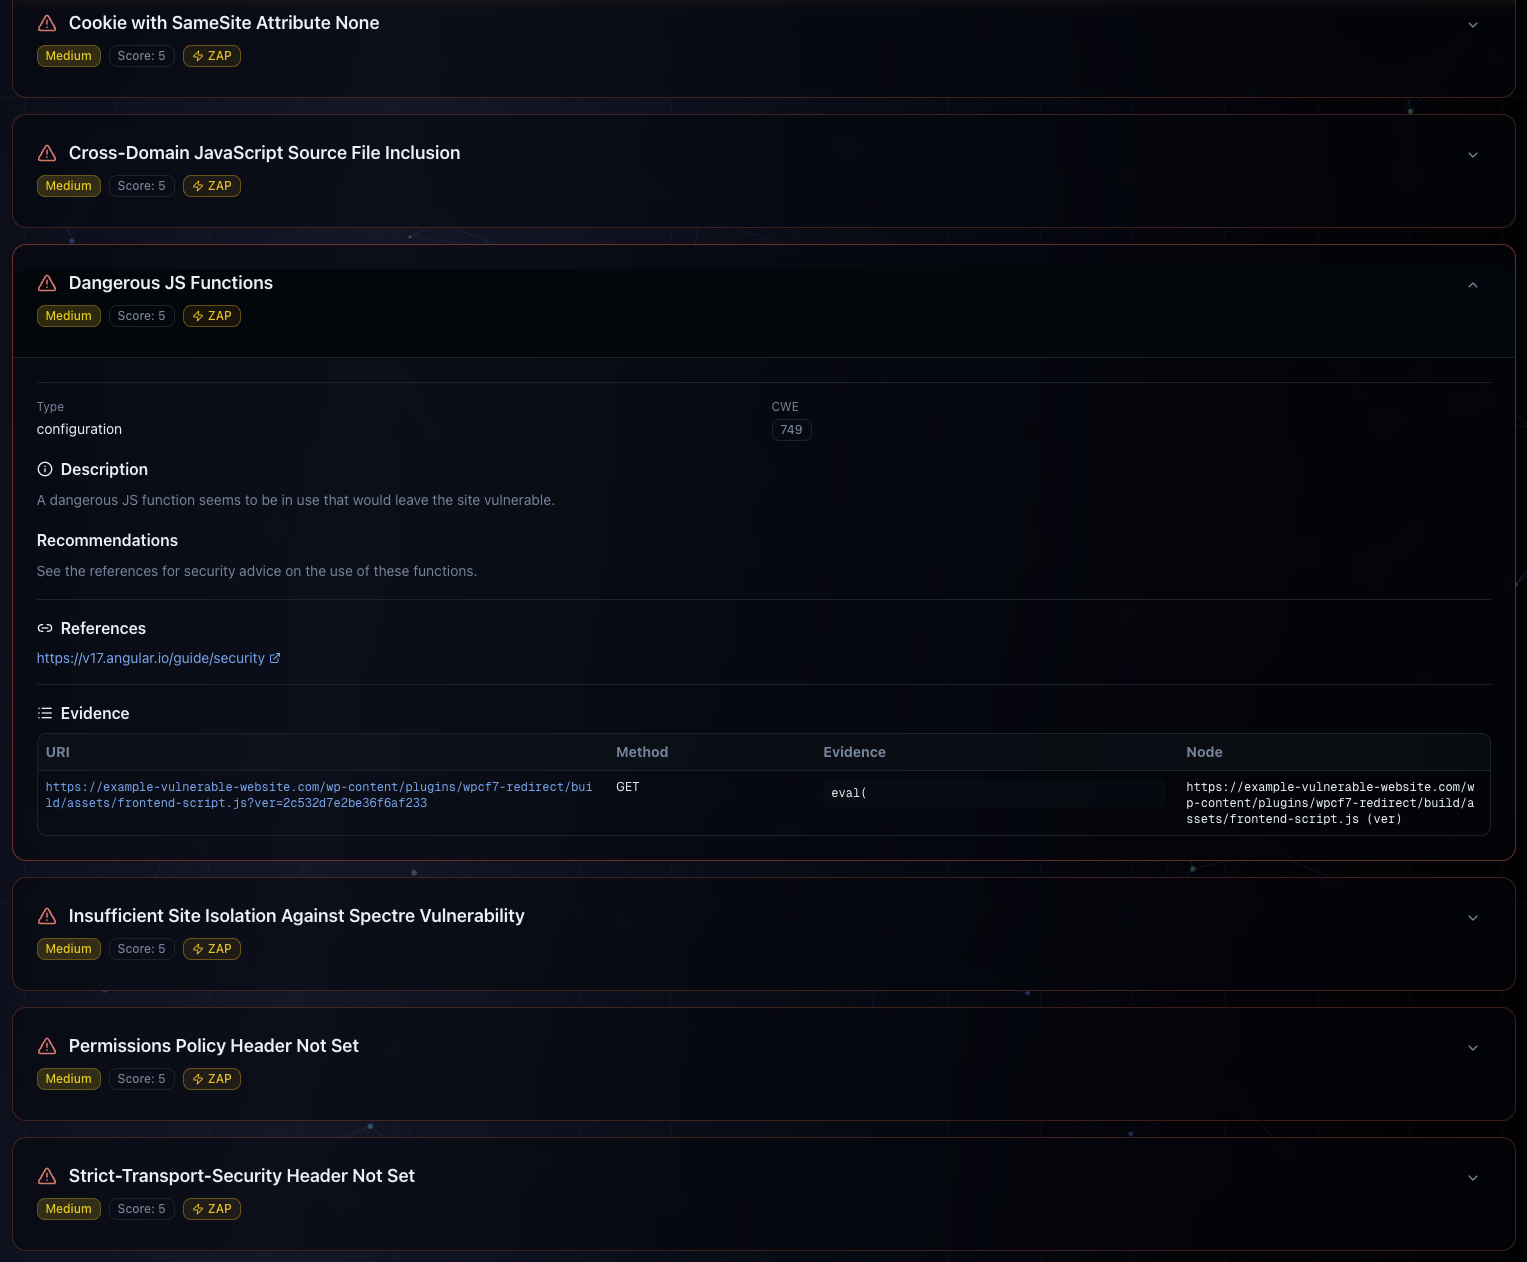
Task: Click Score: 5 badge on Strict-Transport-Security card
Action: click(x=142, y=1209)
